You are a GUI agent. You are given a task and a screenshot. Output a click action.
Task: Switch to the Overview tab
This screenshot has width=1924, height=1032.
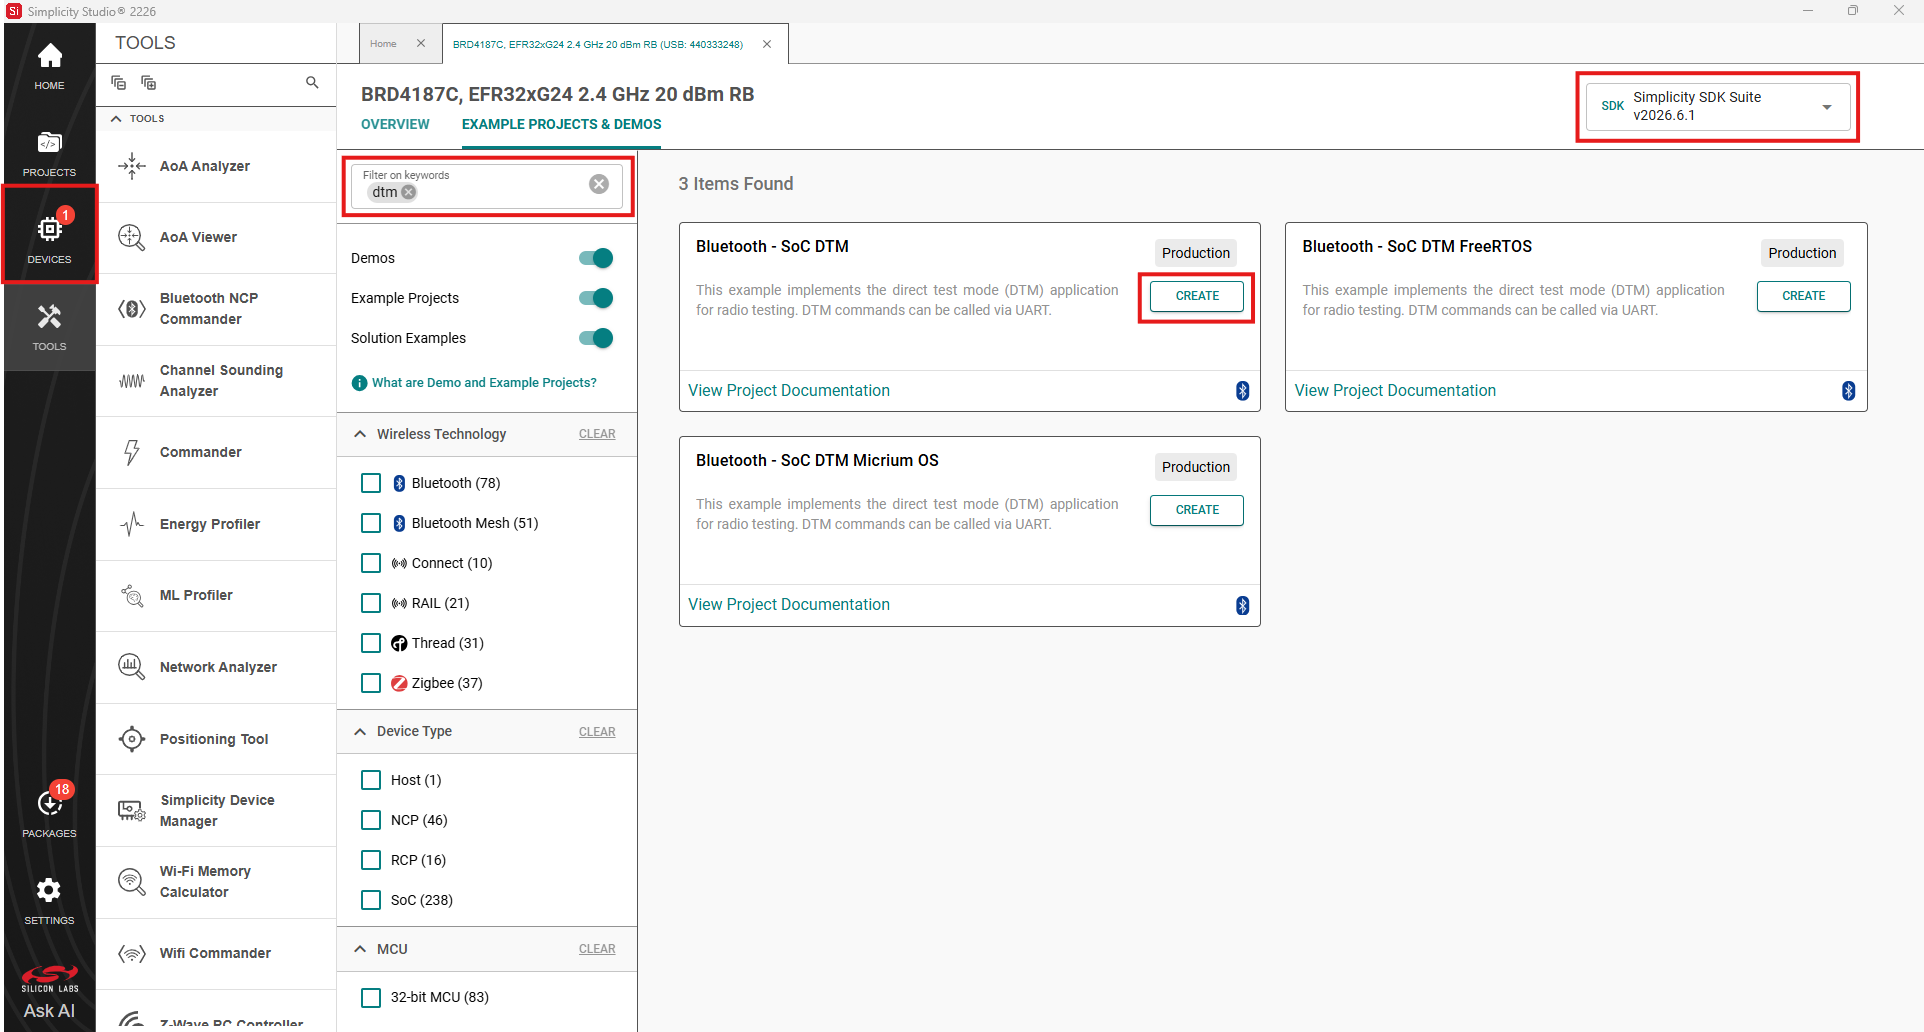point(395,124)
